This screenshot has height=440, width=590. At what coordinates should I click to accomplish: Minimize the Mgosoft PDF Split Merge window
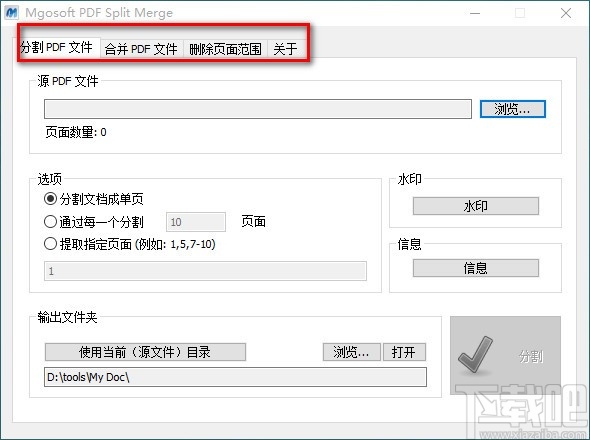tap(475, 13)
